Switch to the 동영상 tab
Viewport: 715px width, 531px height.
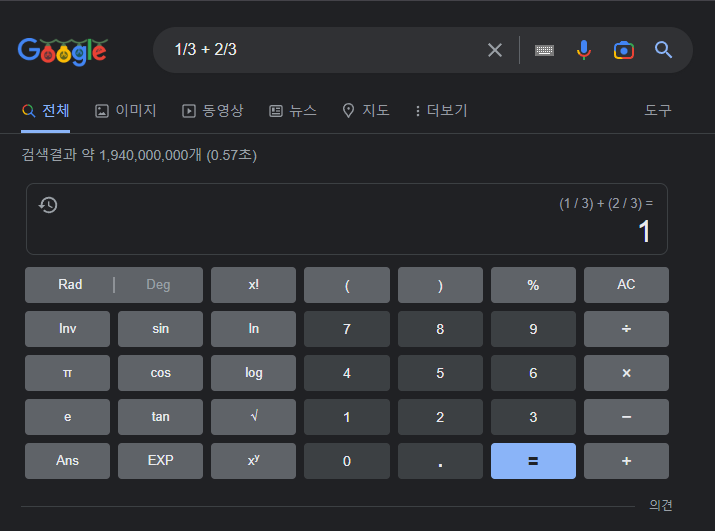tap(212, 111)
